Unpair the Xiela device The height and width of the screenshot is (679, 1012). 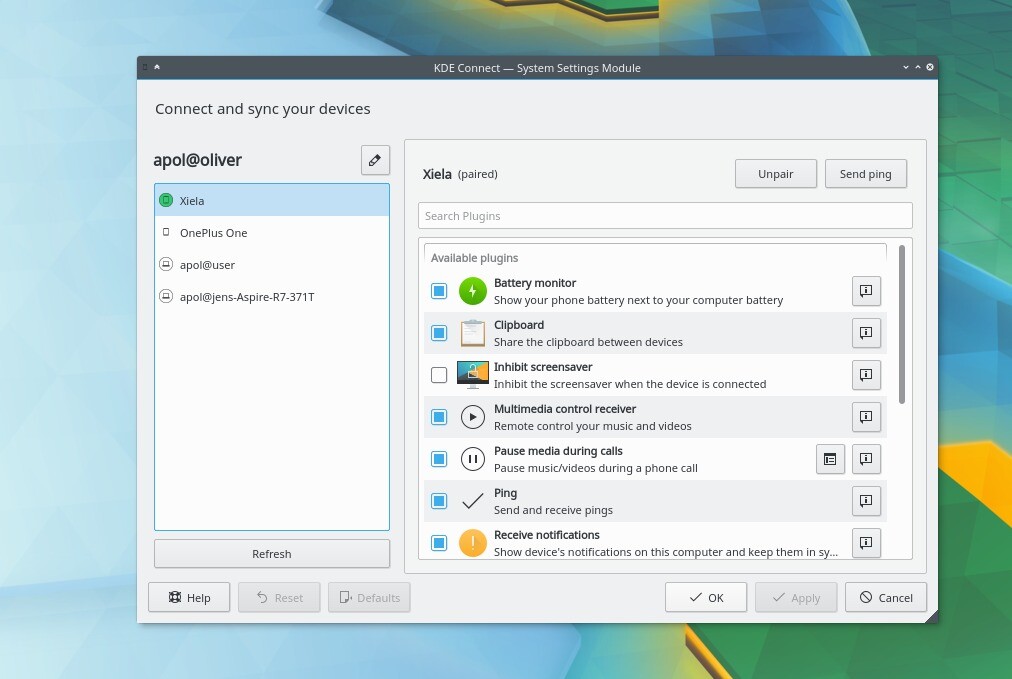coord(775,173)
